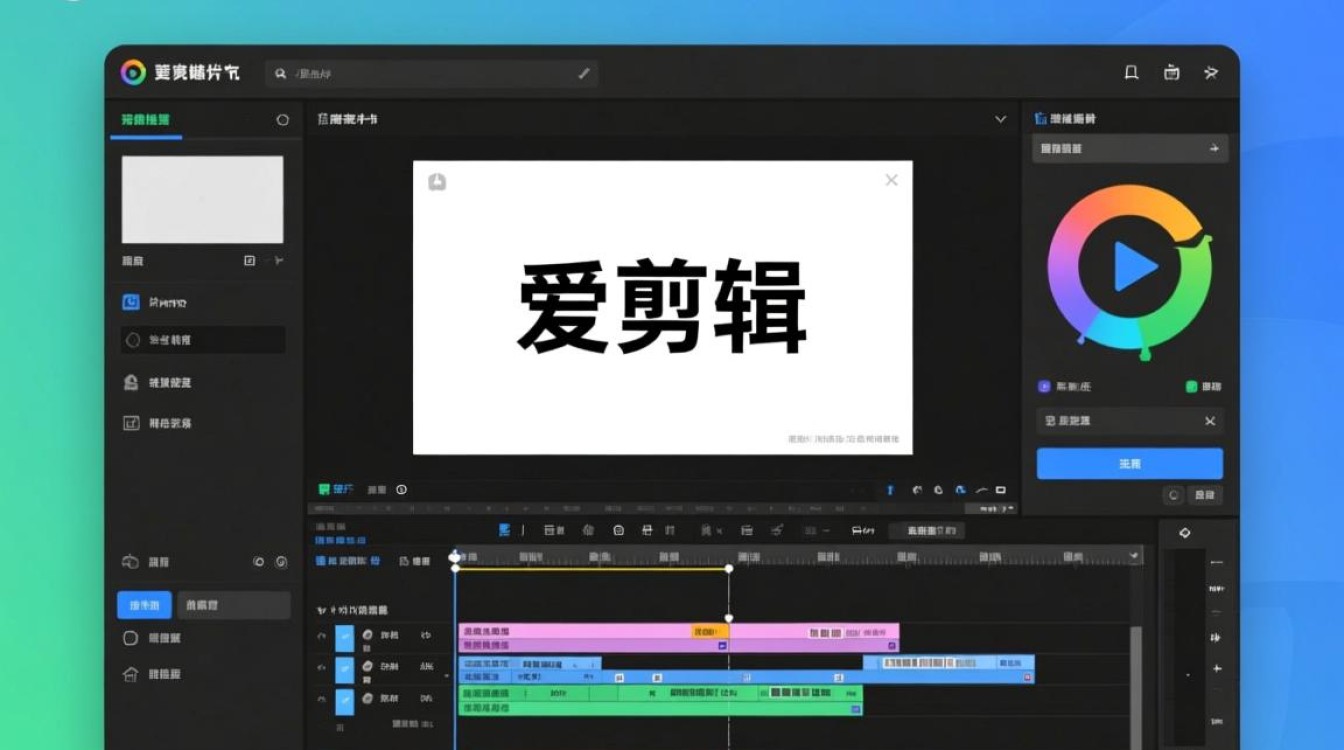The width and height of the screenshot is (1344, 750).
Task: Click the white marker at yellow range end
Action: (x=728, y=568)
